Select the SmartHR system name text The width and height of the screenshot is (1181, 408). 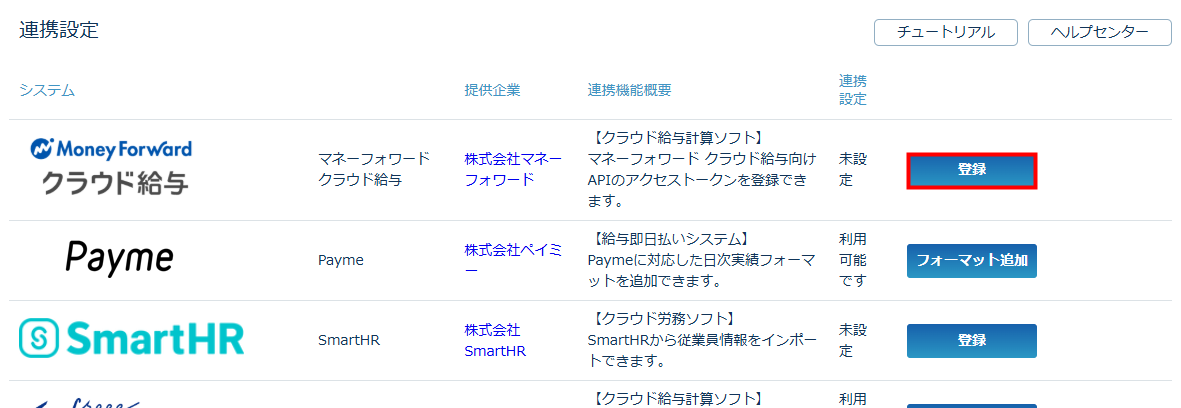[x=348, y=340]
